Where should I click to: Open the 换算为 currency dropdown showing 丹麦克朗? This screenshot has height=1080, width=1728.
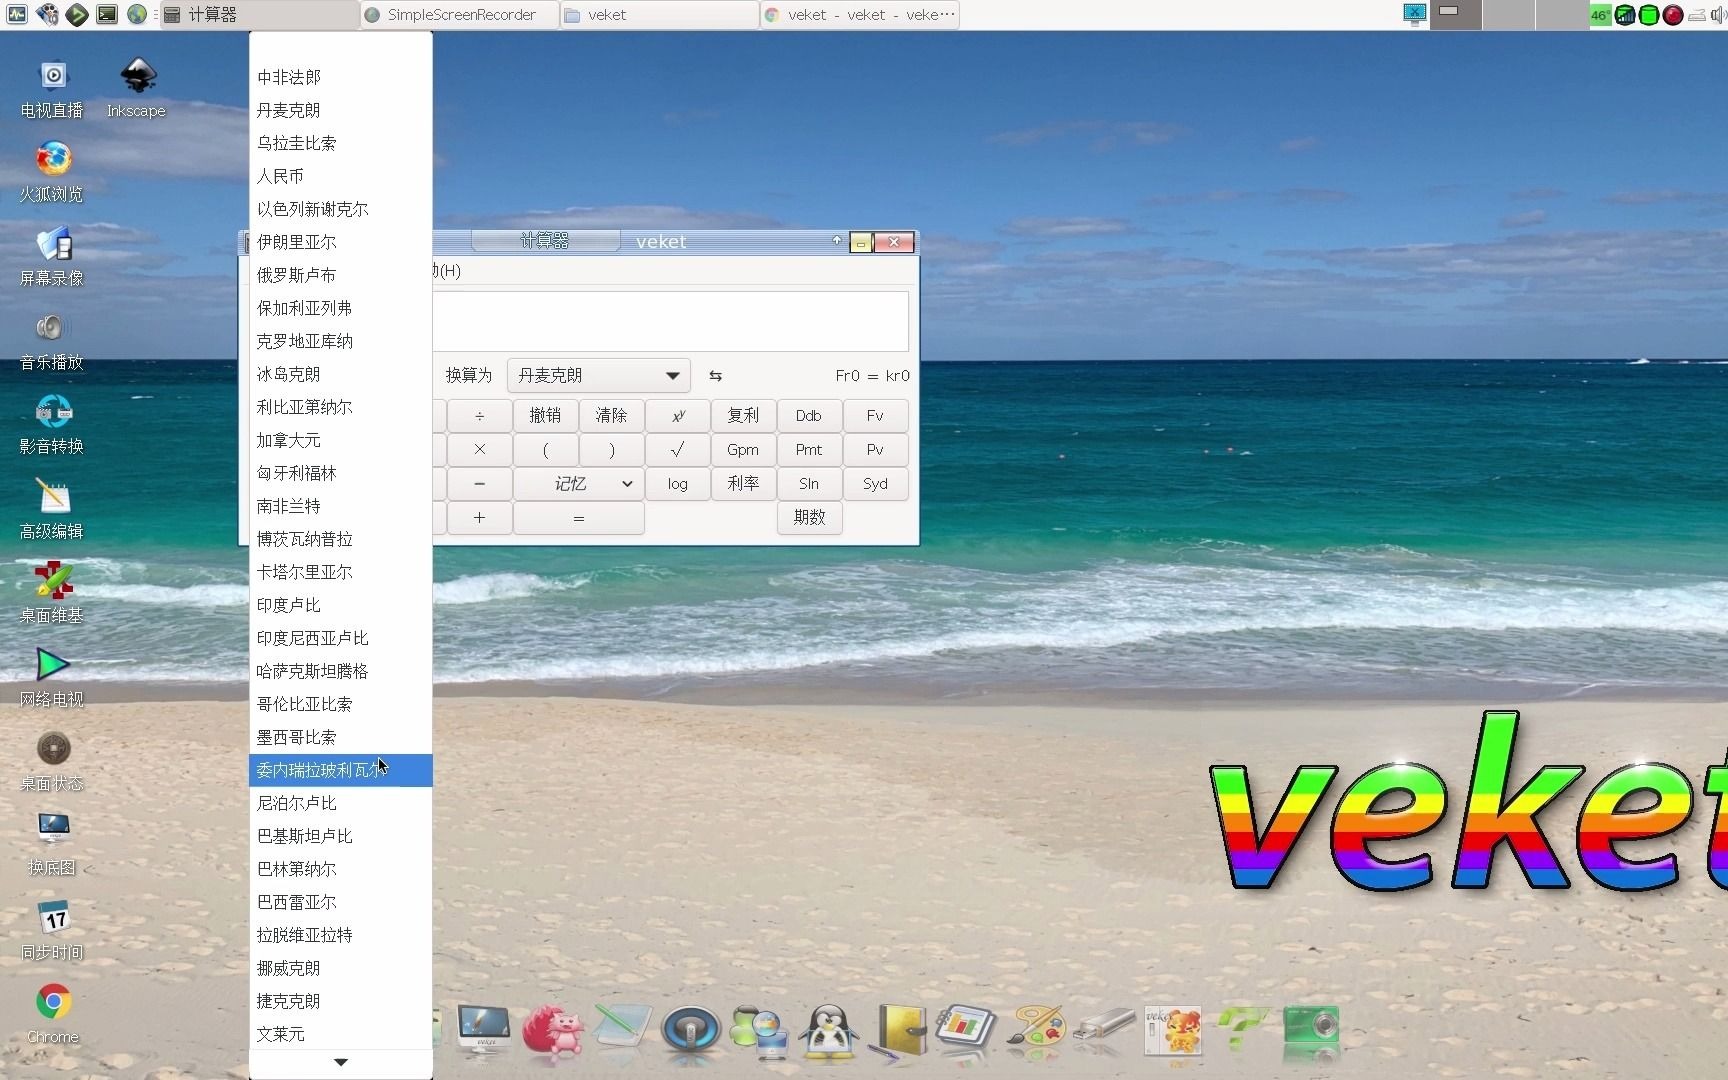(x=598, y=375)
